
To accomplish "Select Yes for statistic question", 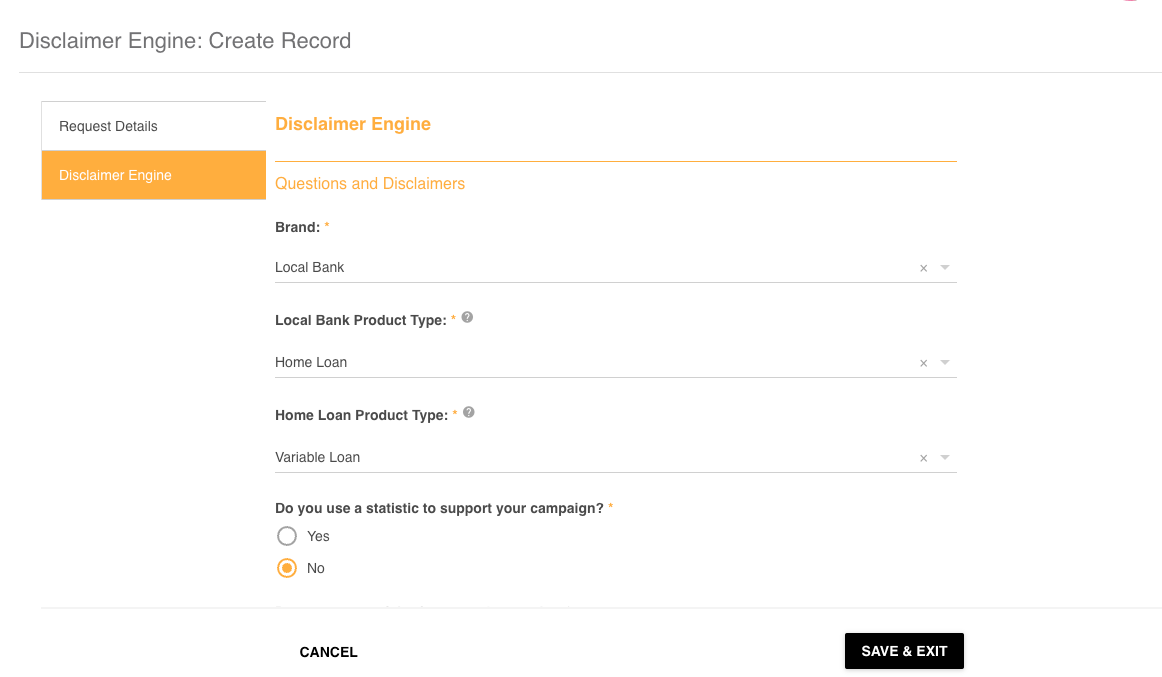I will (287, 536).
